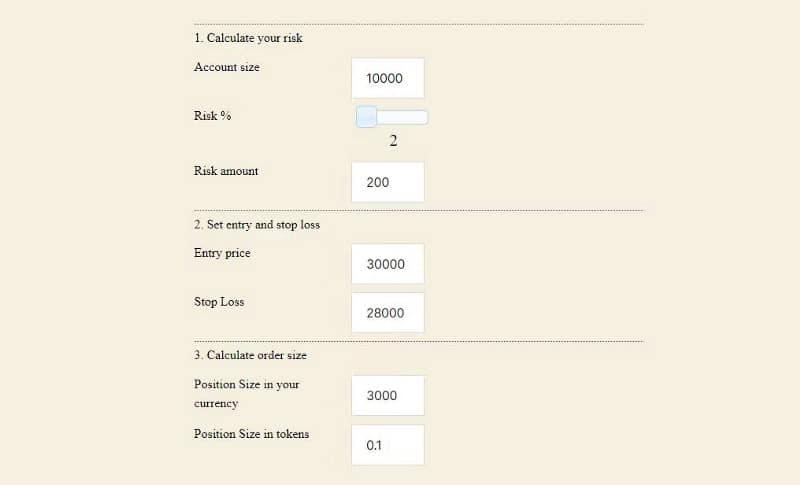Click the 'Position Size in tokens' label

point(251,434)
